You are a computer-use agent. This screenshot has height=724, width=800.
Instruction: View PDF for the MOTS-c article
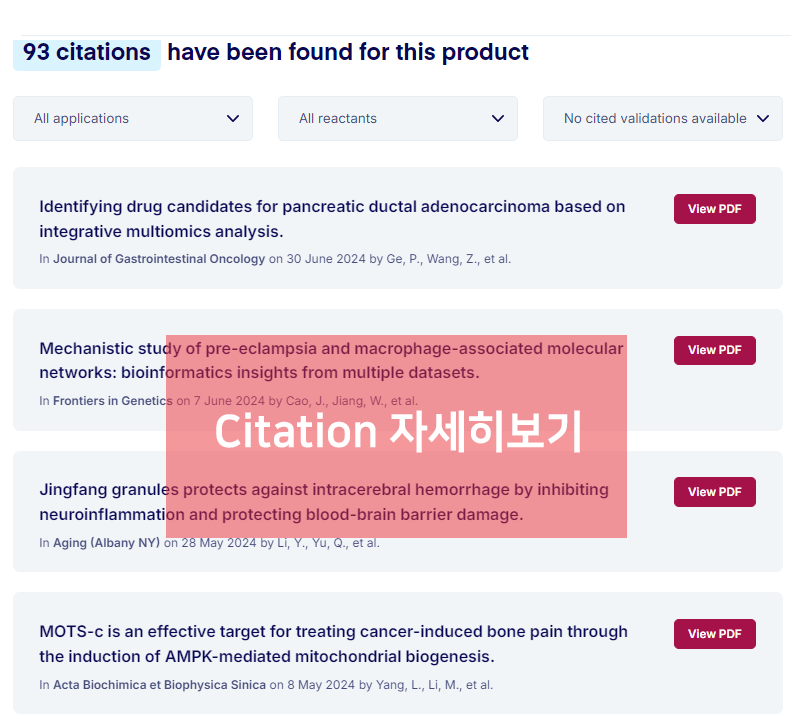[714, 634]
